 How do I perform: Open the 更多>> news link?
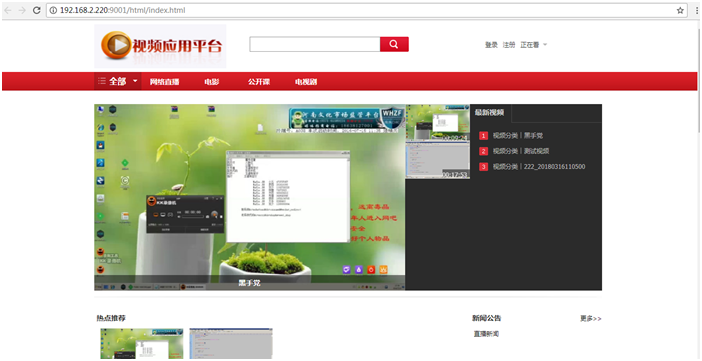[591, 318]
